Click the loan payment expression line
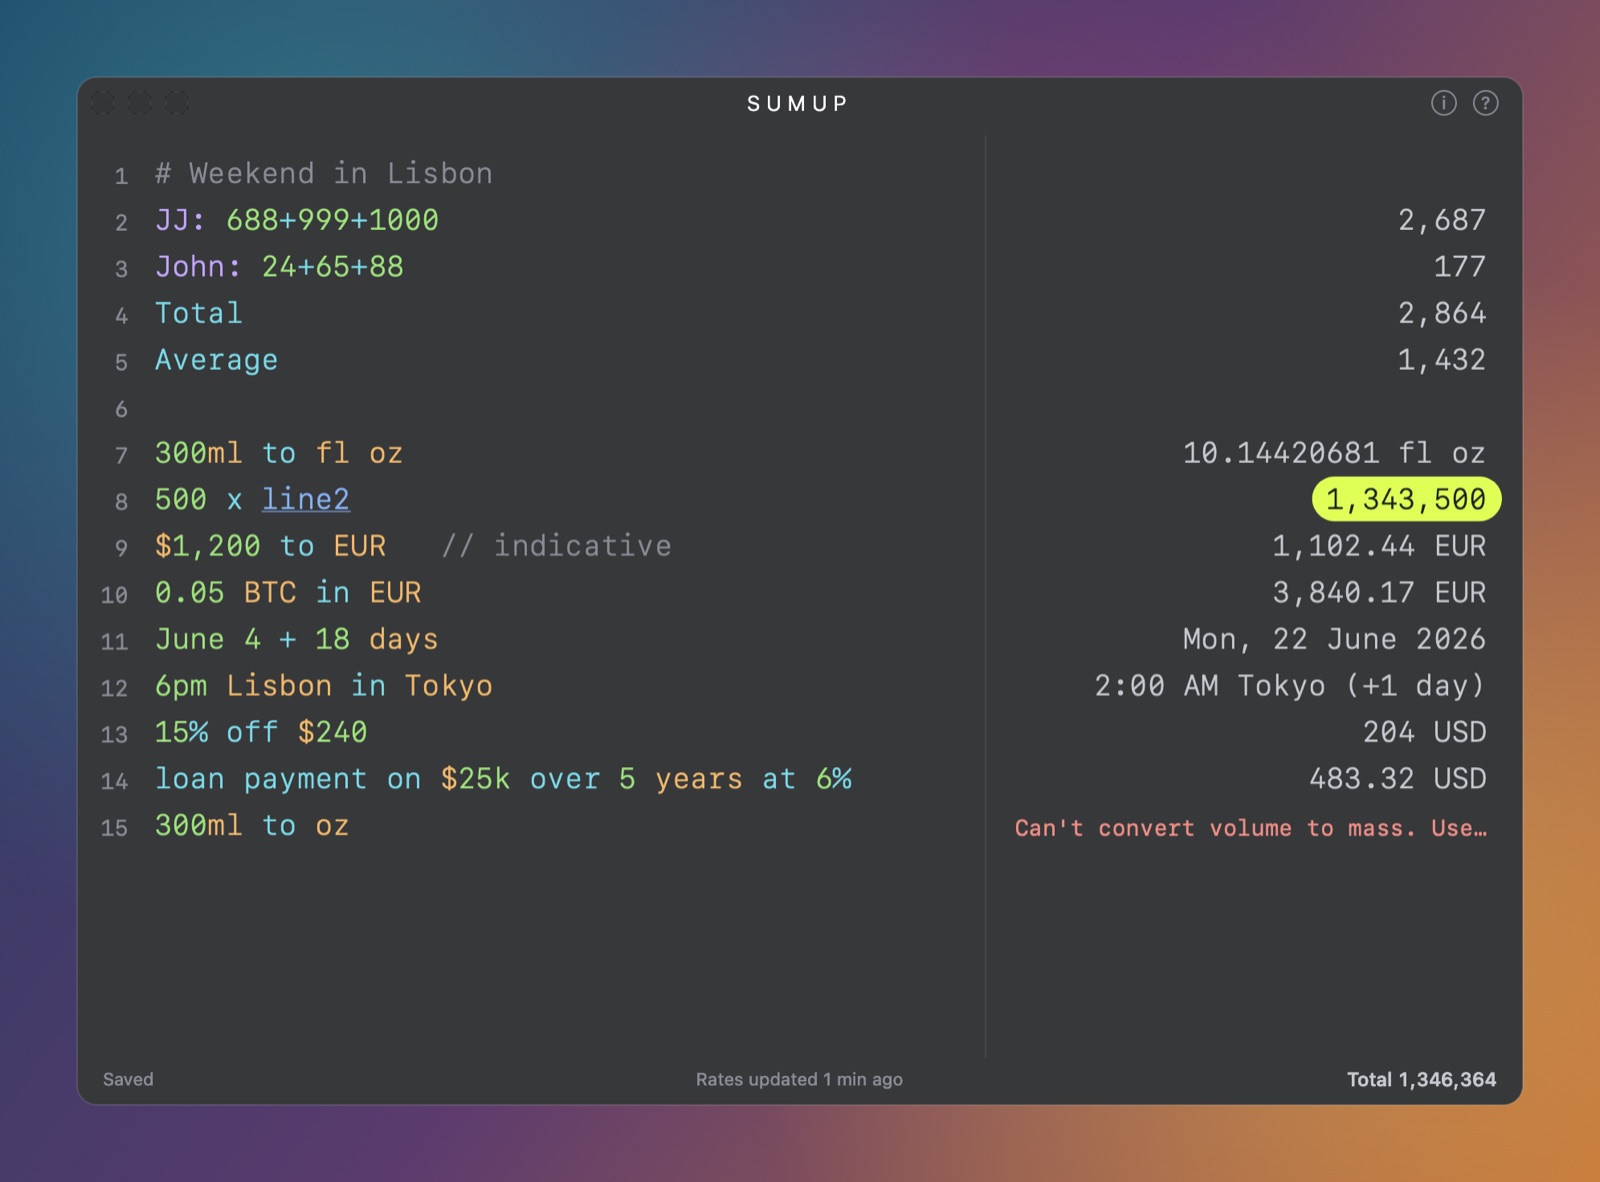1600x1182 pixels. tap(503, 779)
